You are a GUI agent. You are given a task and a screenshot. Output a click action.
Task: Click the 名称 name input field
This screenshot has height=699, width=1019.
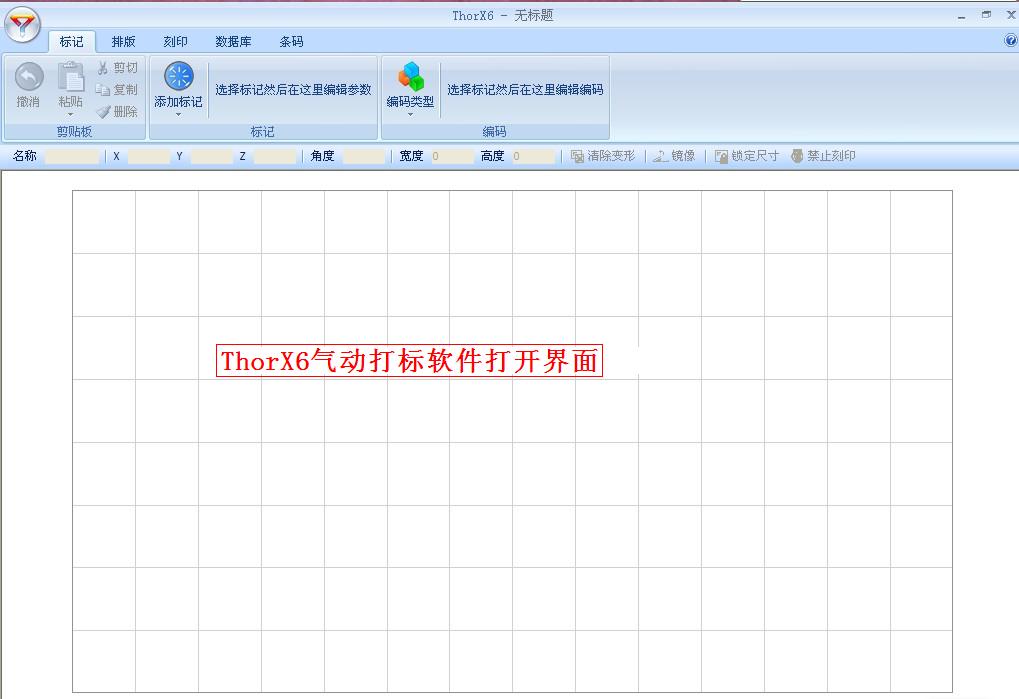pos(72,157)
